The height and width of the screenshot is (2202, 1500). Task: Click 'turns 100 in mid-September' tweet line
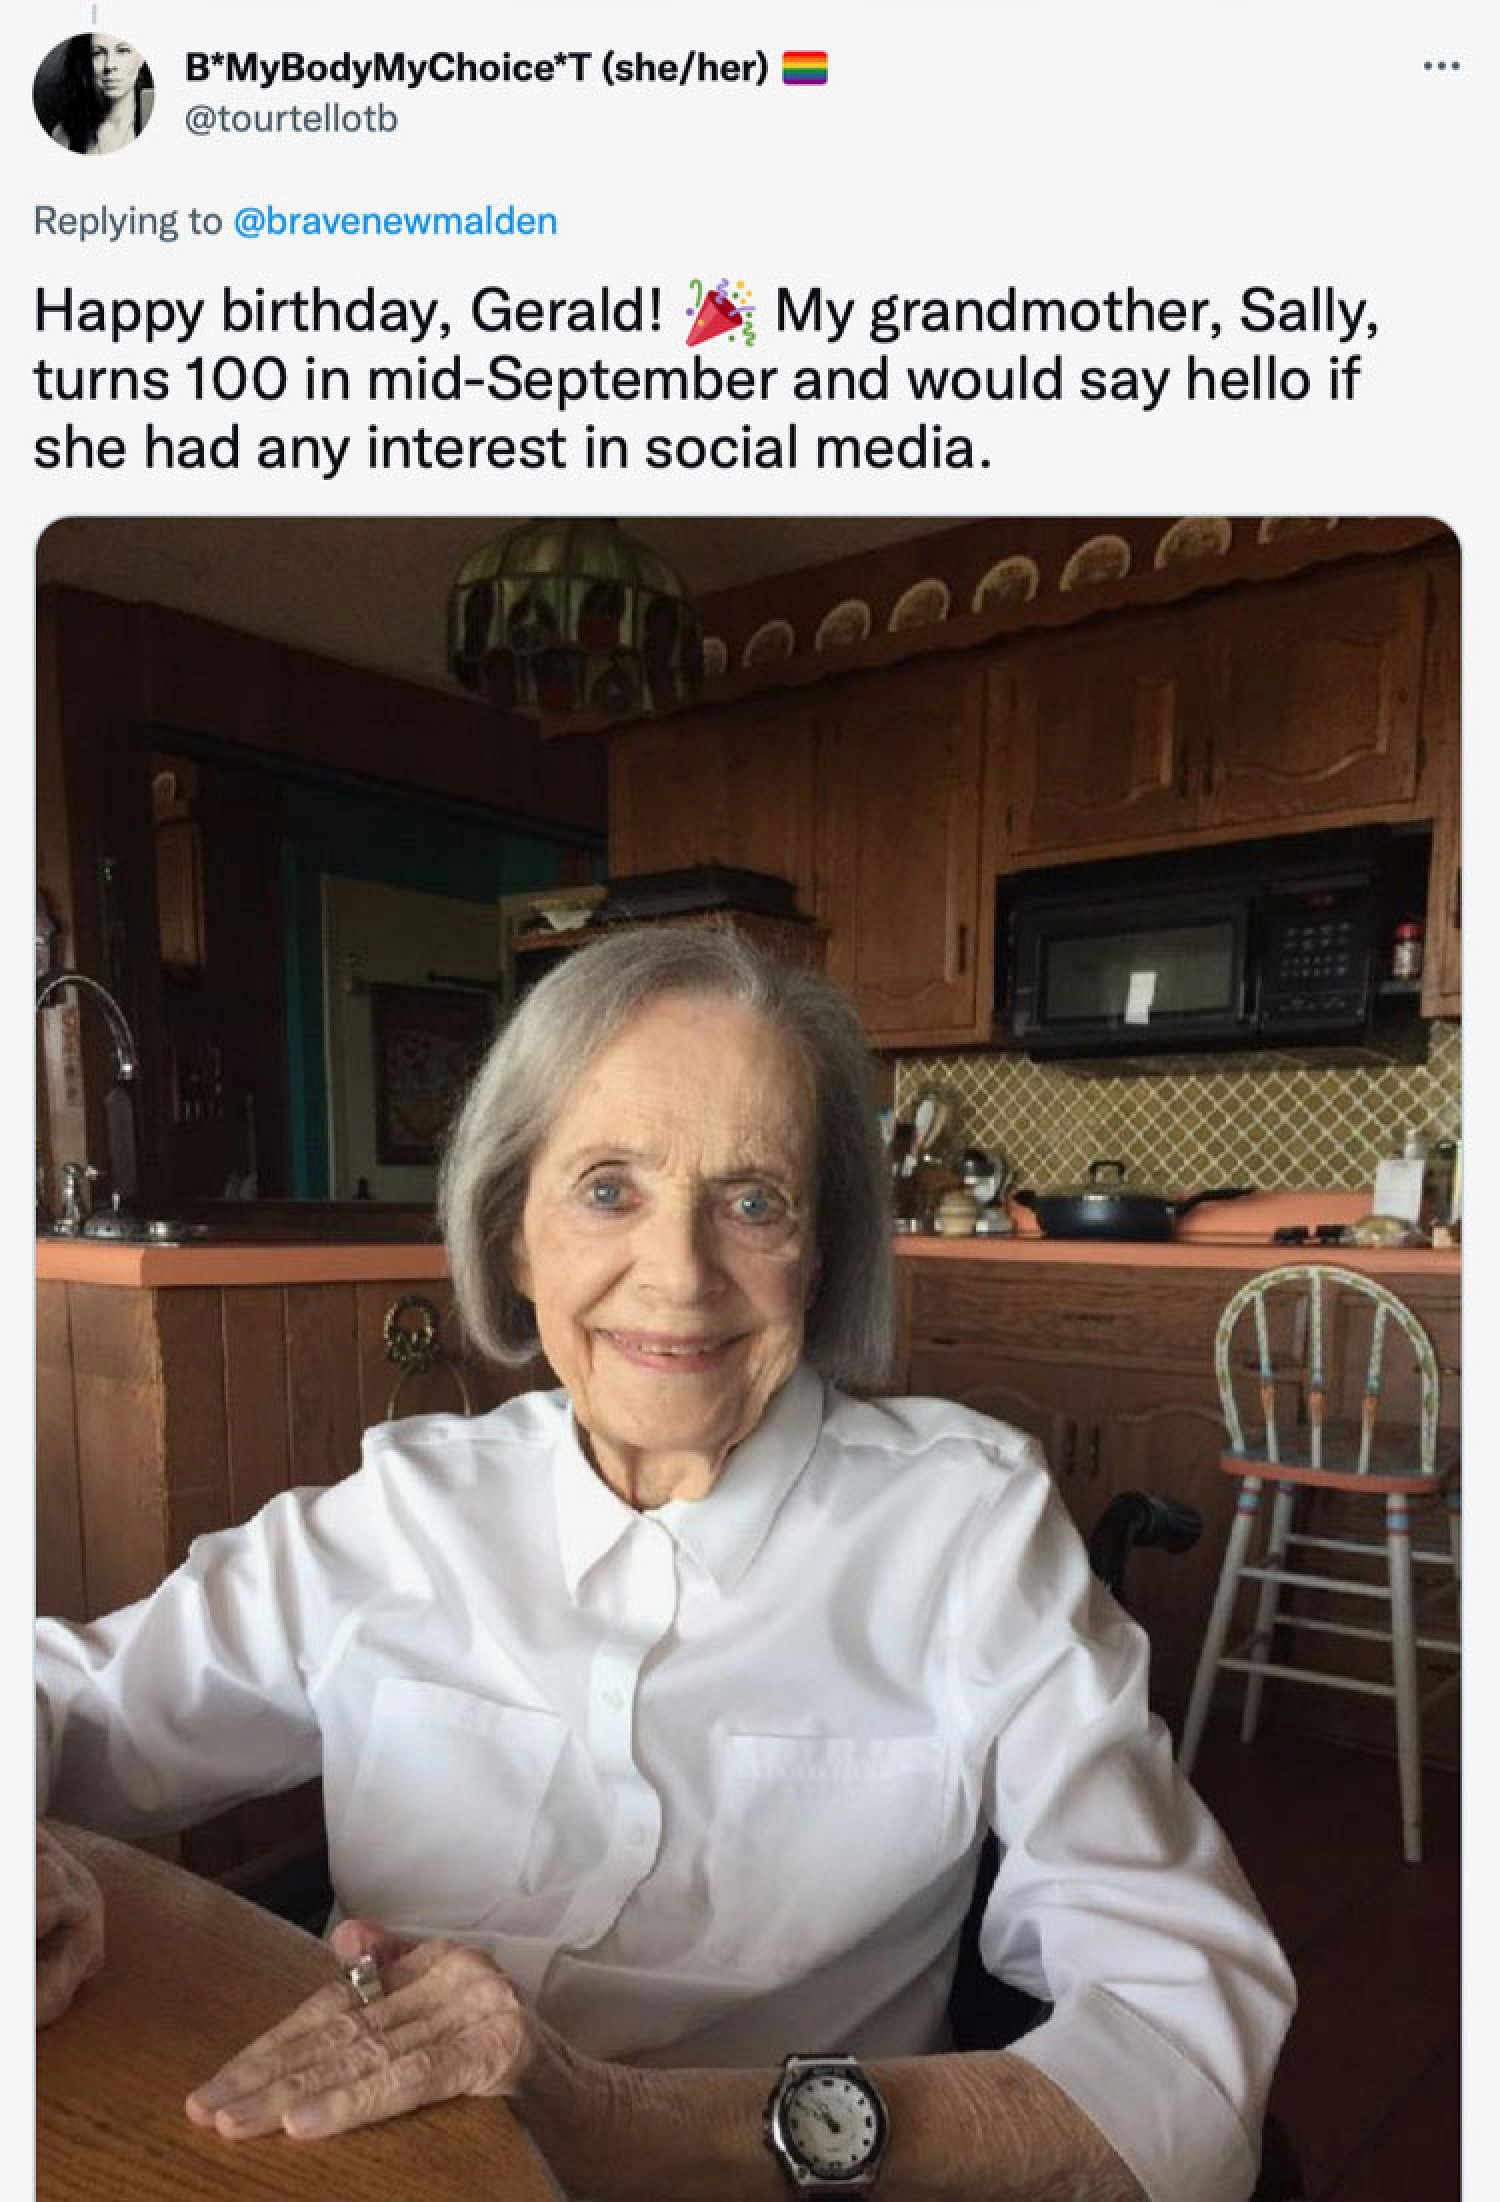406,380
